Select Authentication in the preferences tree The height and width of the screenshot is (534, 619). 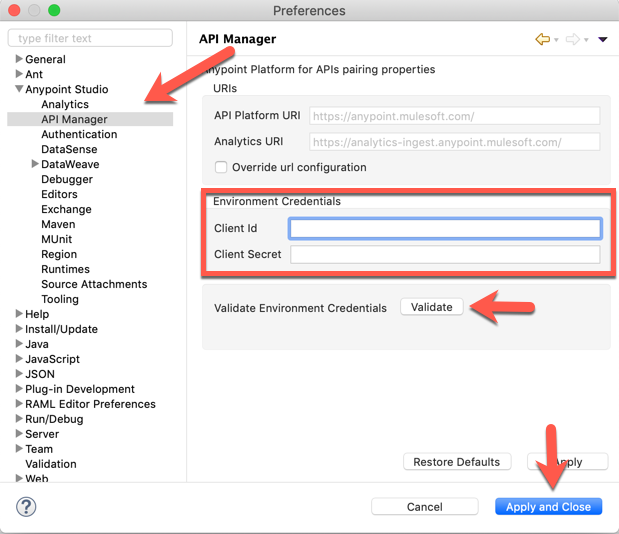pyautogui.click(x=79, y=134)
